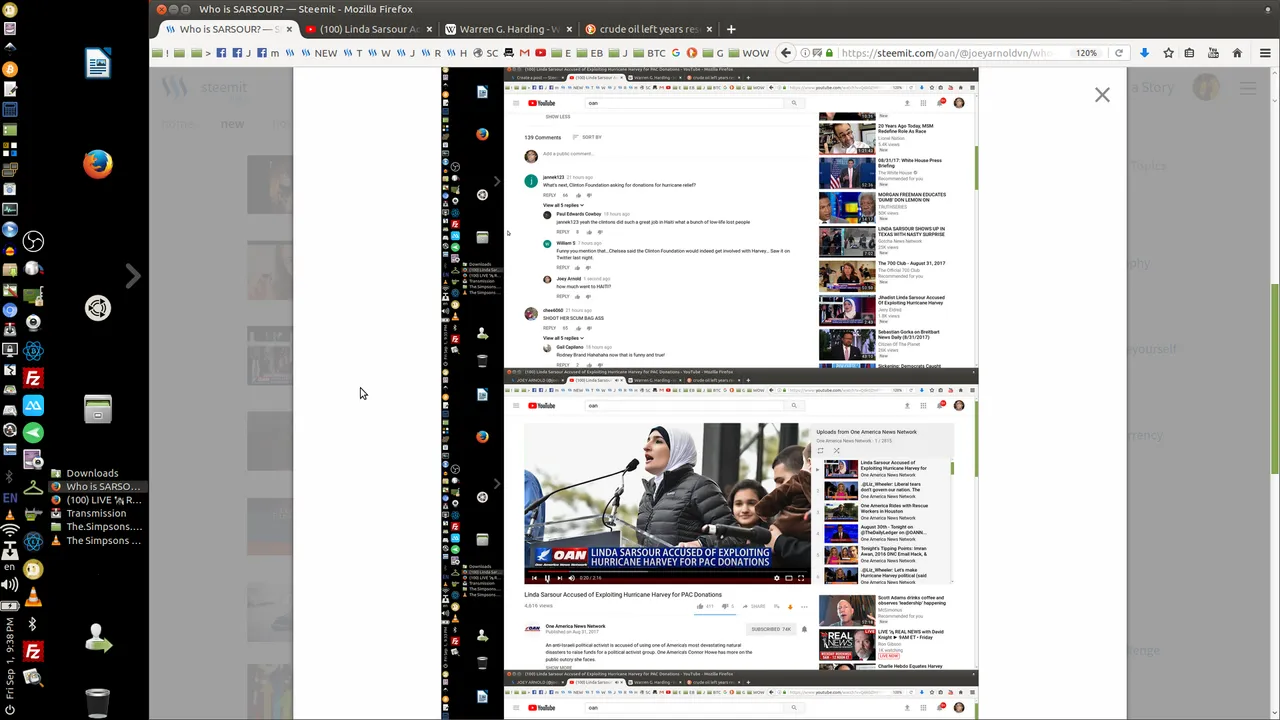This screenshot has height=720, width=1280.
Task: Close the 'Who is SARSOUR?' tab
Action: (x=289, y=29)
